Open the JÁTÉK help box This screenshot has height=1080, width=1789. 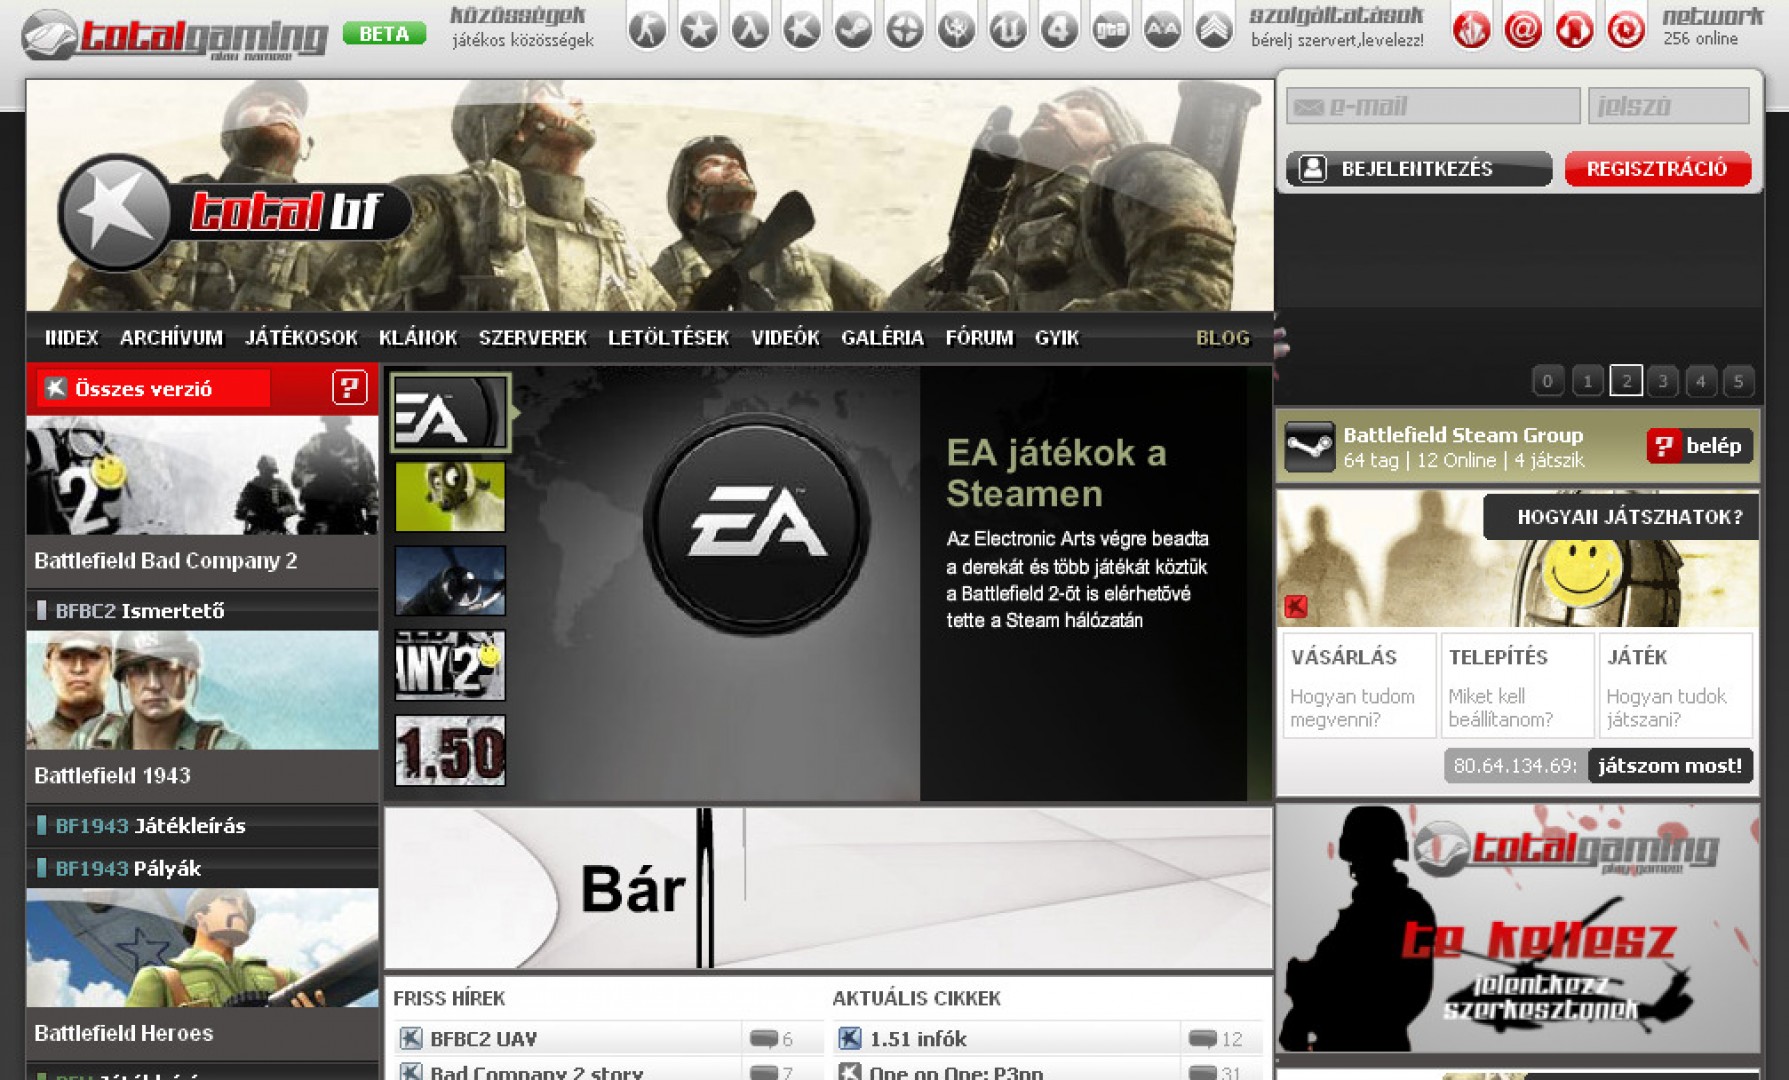[1676, 685]
